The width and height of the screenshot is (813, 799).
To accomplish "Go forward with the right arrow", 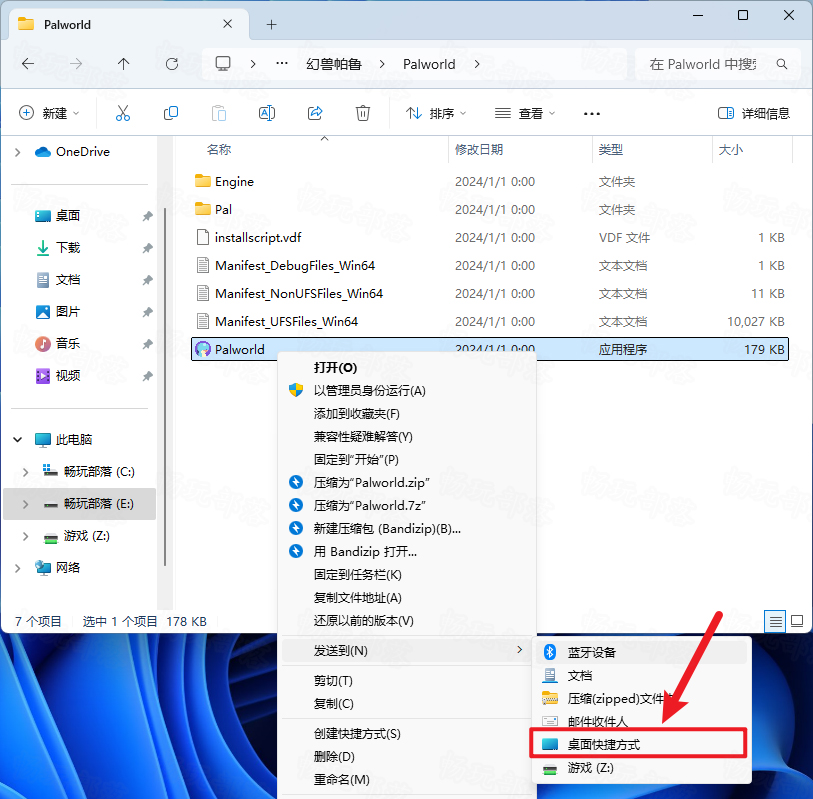I will point(76,64).
